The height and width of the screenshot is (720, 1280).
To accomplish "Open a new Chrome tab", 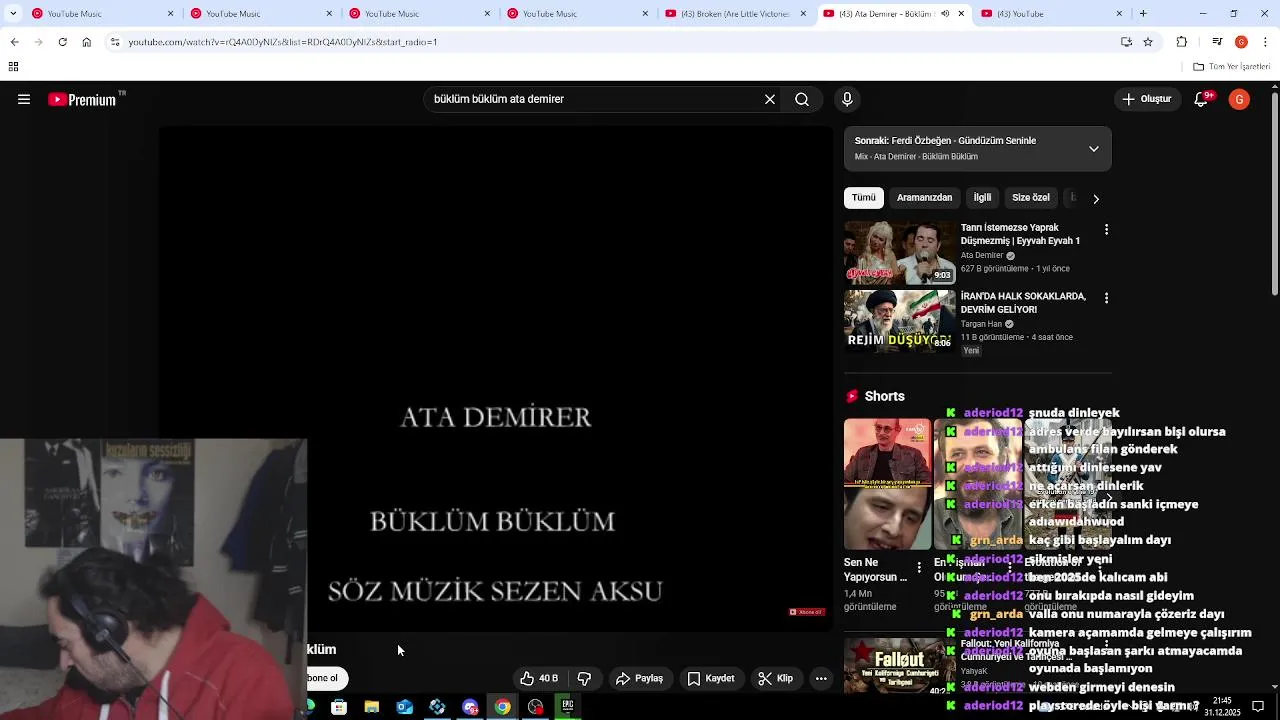I will coord(1143,14).
